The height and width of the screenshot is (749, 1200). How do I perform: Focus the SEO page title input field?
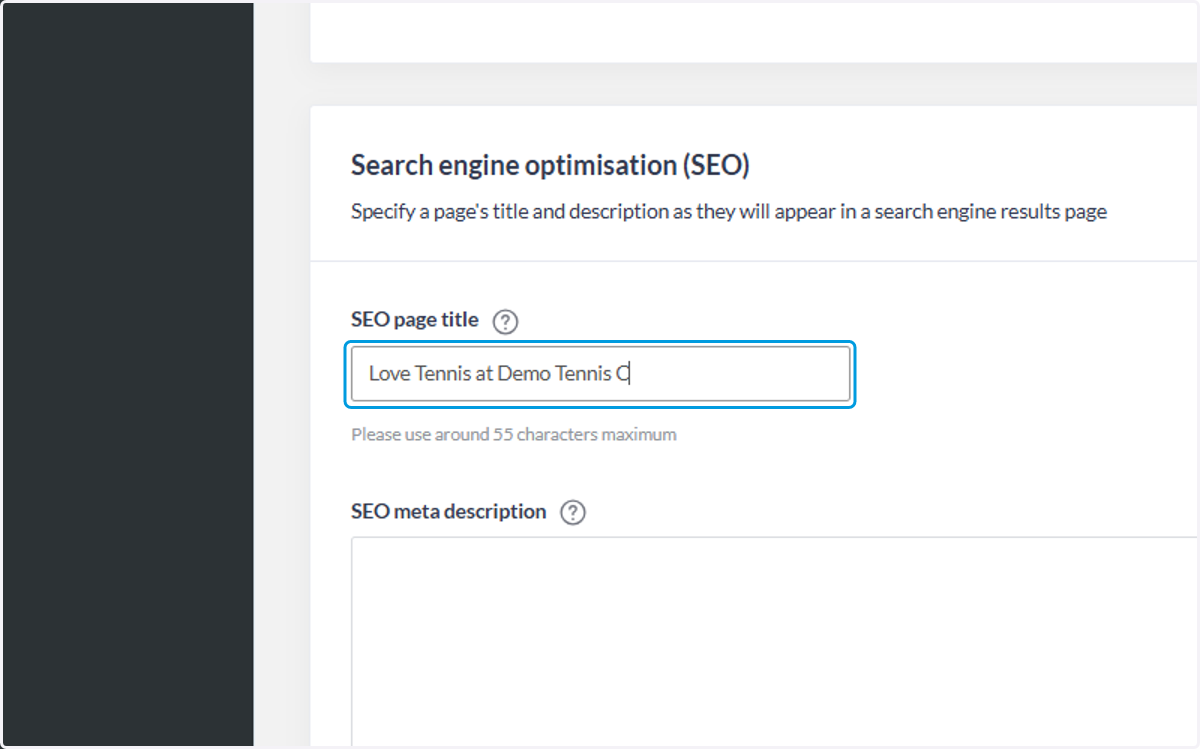point(600,374)
